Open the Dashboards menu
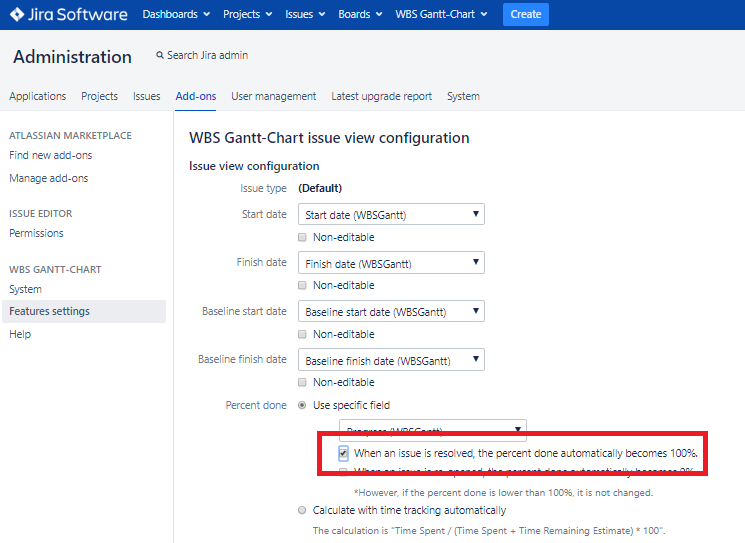The height and width of the screenshot is (543, 745). click(176, 14)
